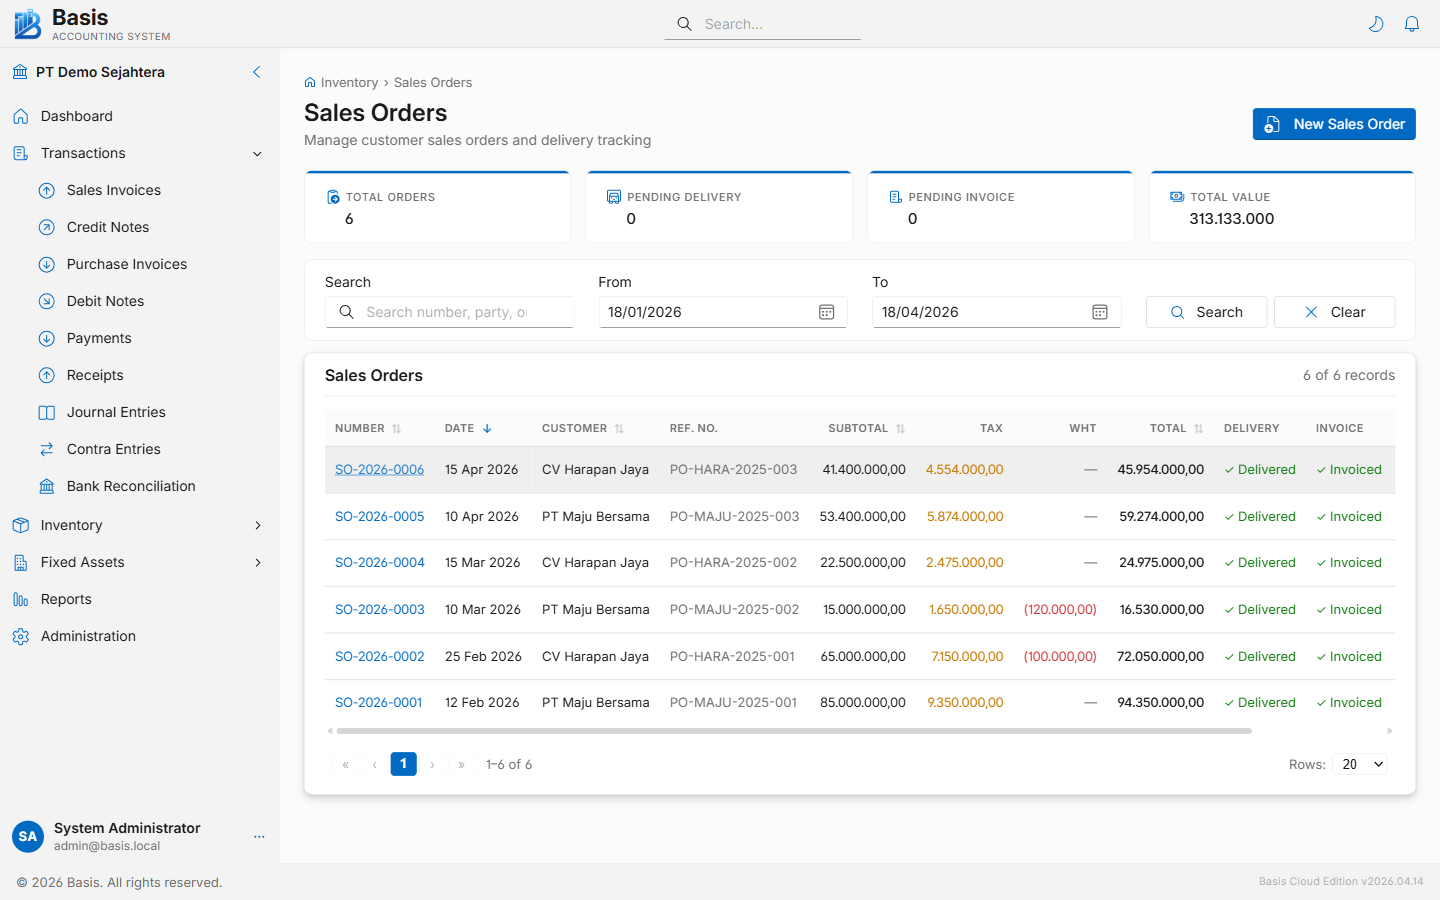
Task: Open the To date calendar picker
Action: click(1100, 312)
